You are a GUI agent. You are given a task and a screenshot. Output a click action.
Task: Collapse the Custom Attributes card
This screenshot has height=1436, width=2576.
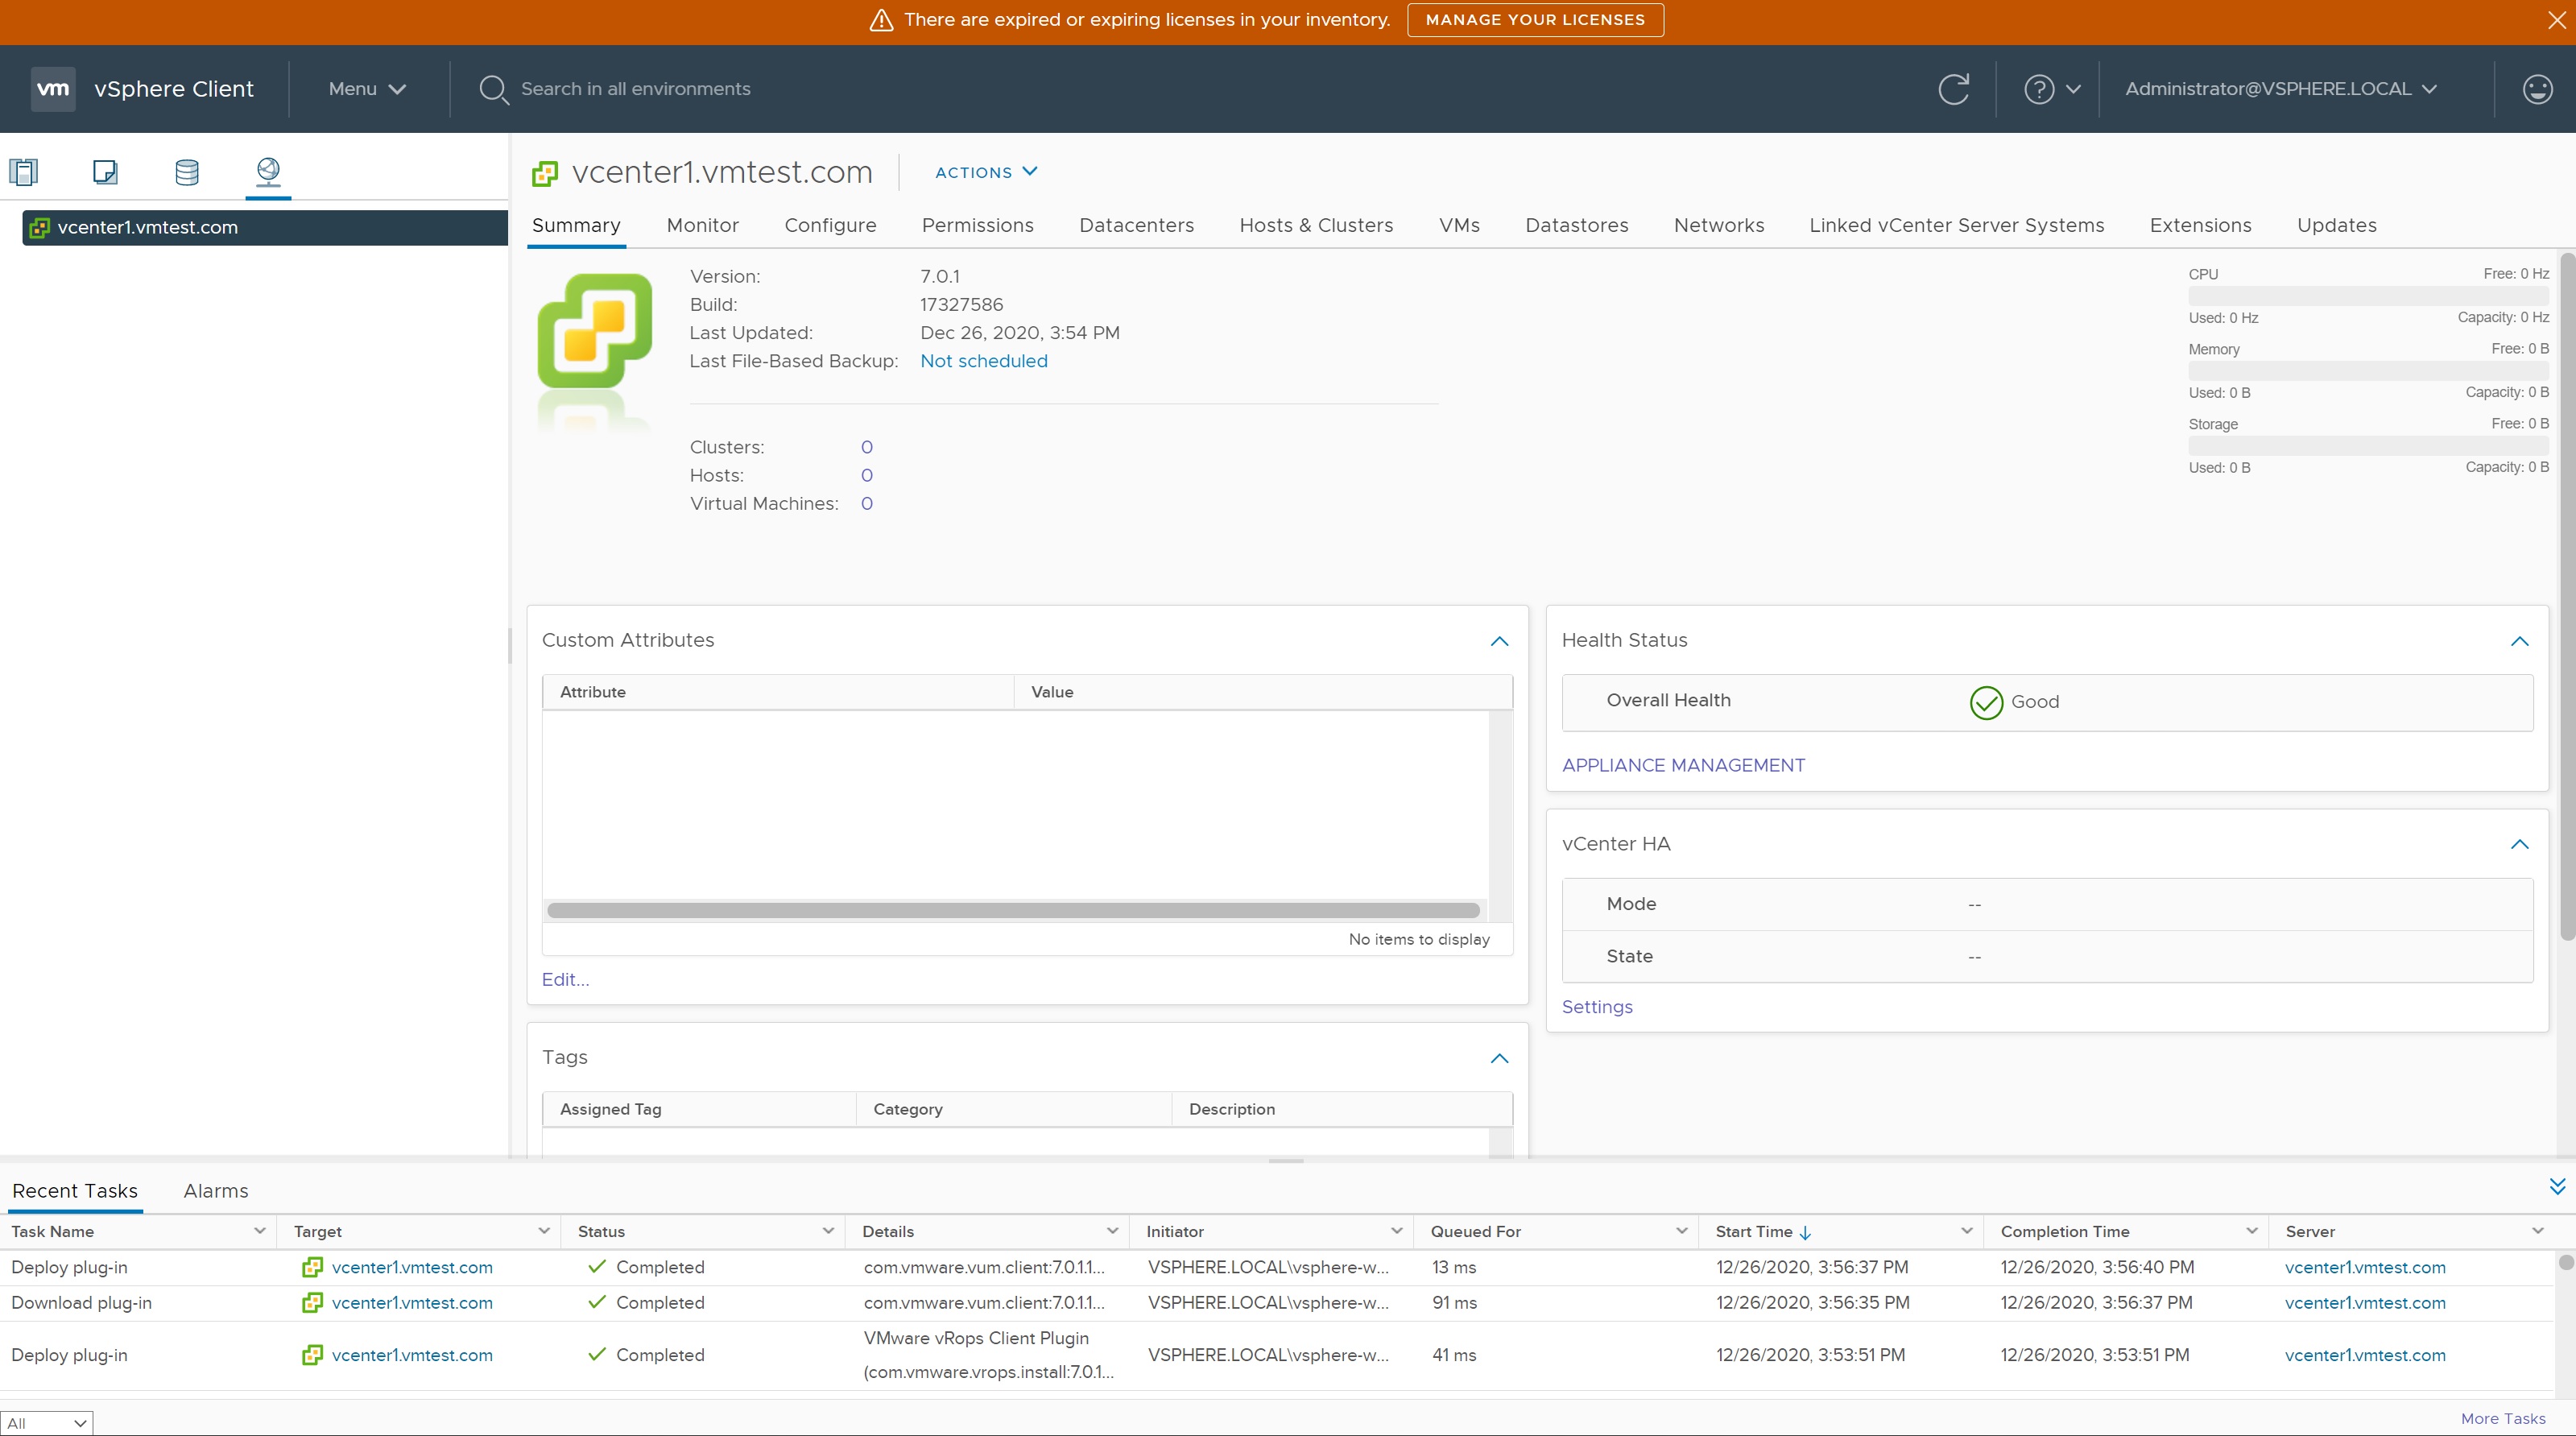click(1499, 641)
